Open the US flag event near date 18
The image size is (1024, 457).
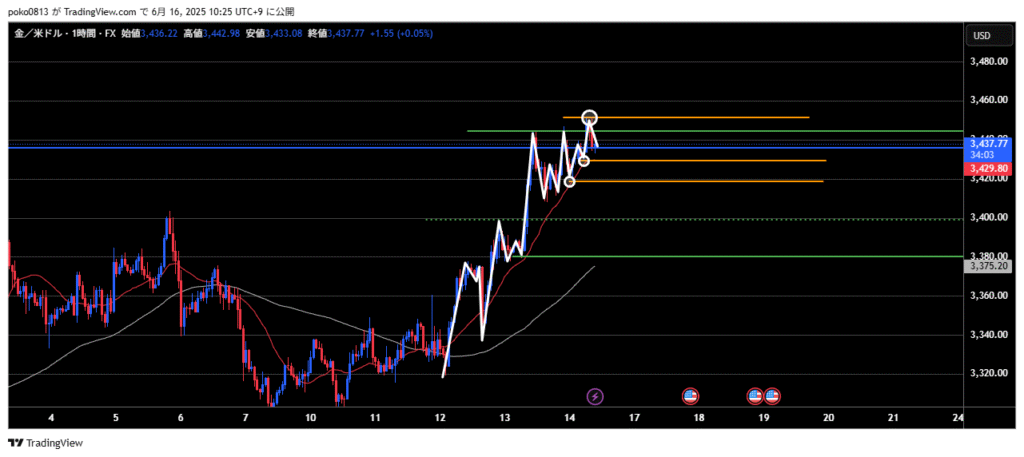690,397
